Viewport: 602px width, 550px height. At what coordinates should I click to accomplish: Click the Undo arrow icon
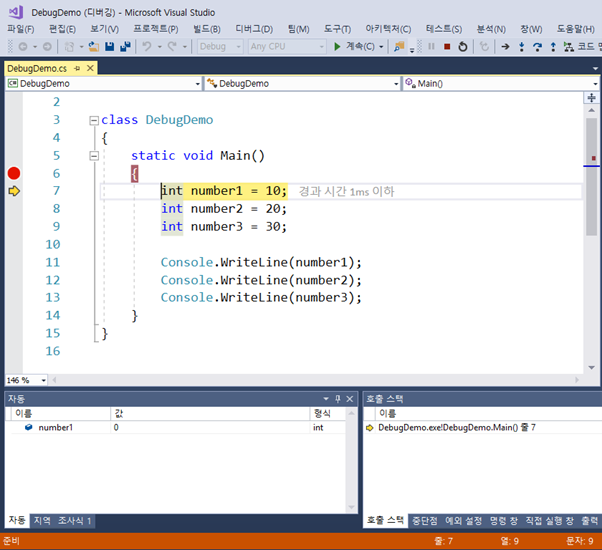[148, 47]
